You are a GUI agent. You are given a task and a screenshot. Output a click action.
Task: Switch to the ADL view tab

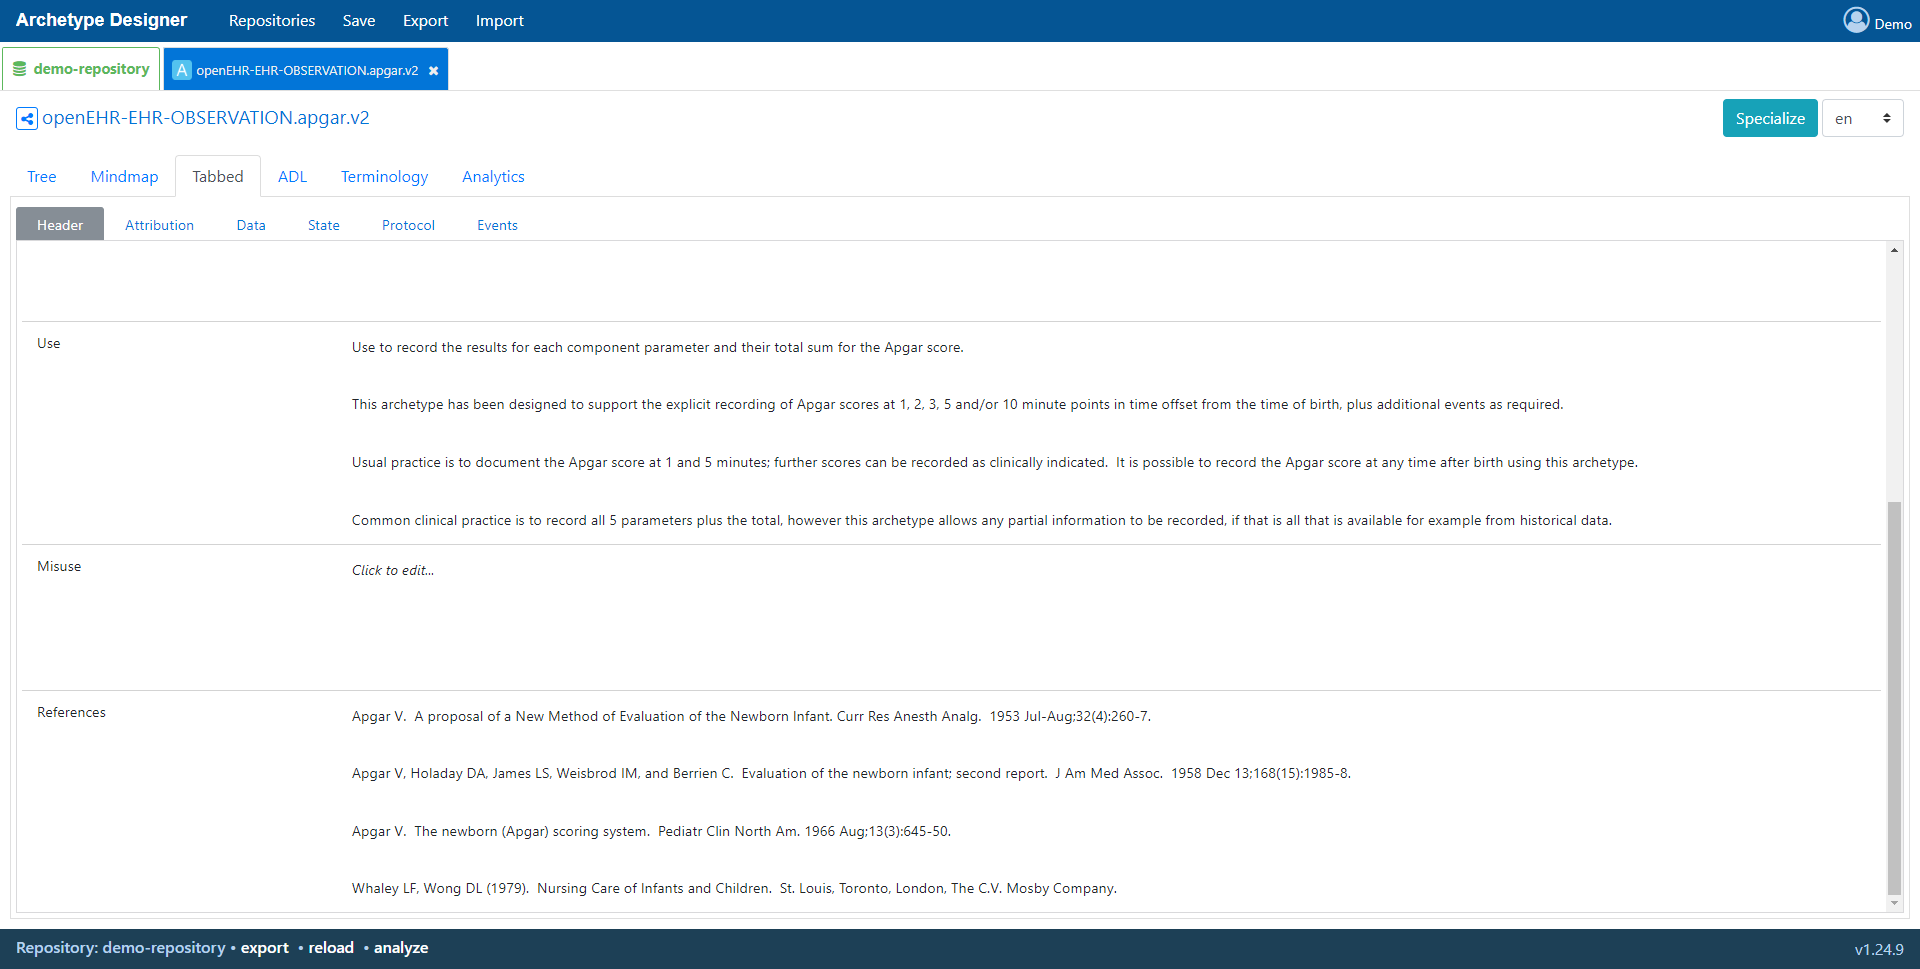tap(292, 177)
